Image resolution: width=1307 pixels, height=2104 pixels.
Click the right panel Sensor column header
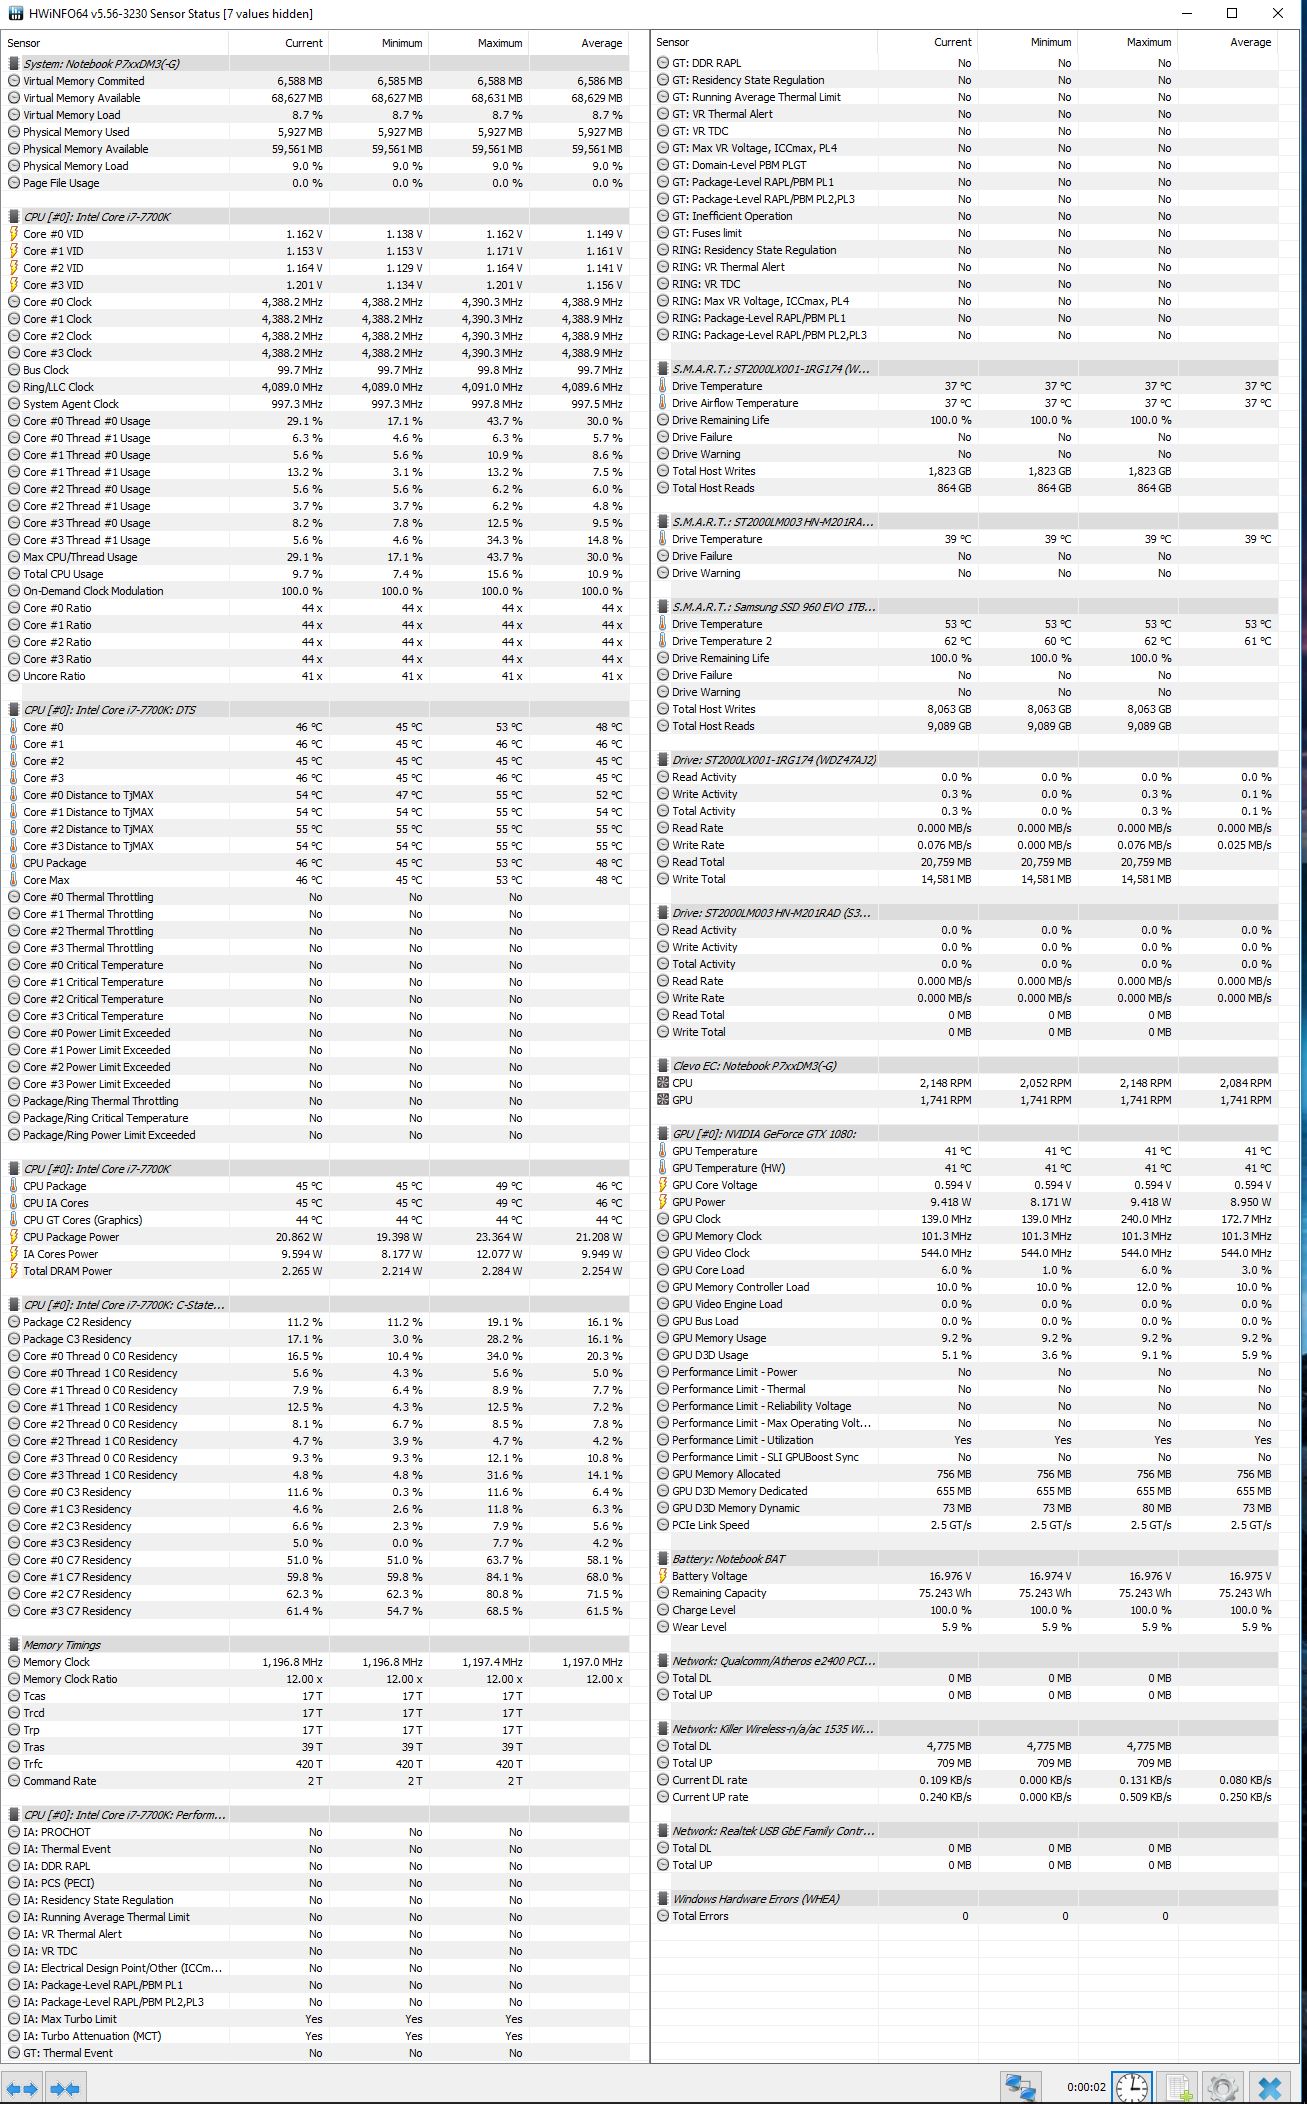point(765,42)
